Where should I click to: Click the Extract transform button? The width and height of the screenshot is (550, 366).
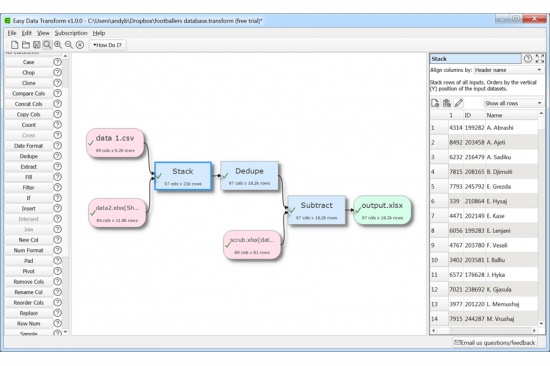click(29, 167)
